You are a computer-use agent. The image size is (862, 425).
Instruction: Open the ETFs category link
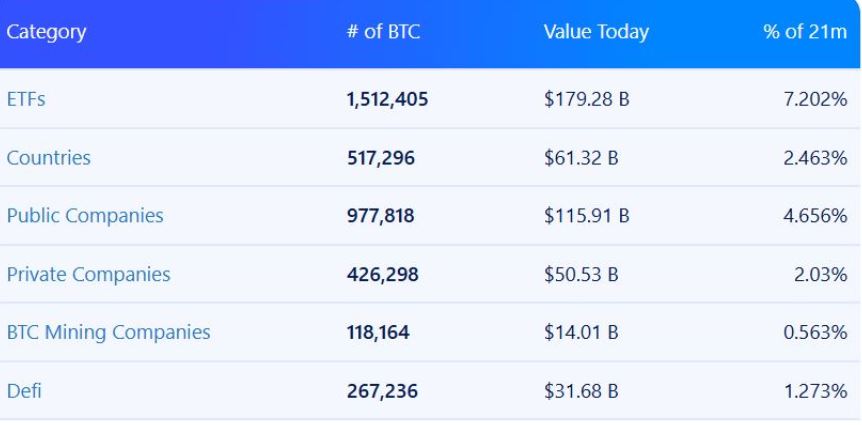[26, 100]
